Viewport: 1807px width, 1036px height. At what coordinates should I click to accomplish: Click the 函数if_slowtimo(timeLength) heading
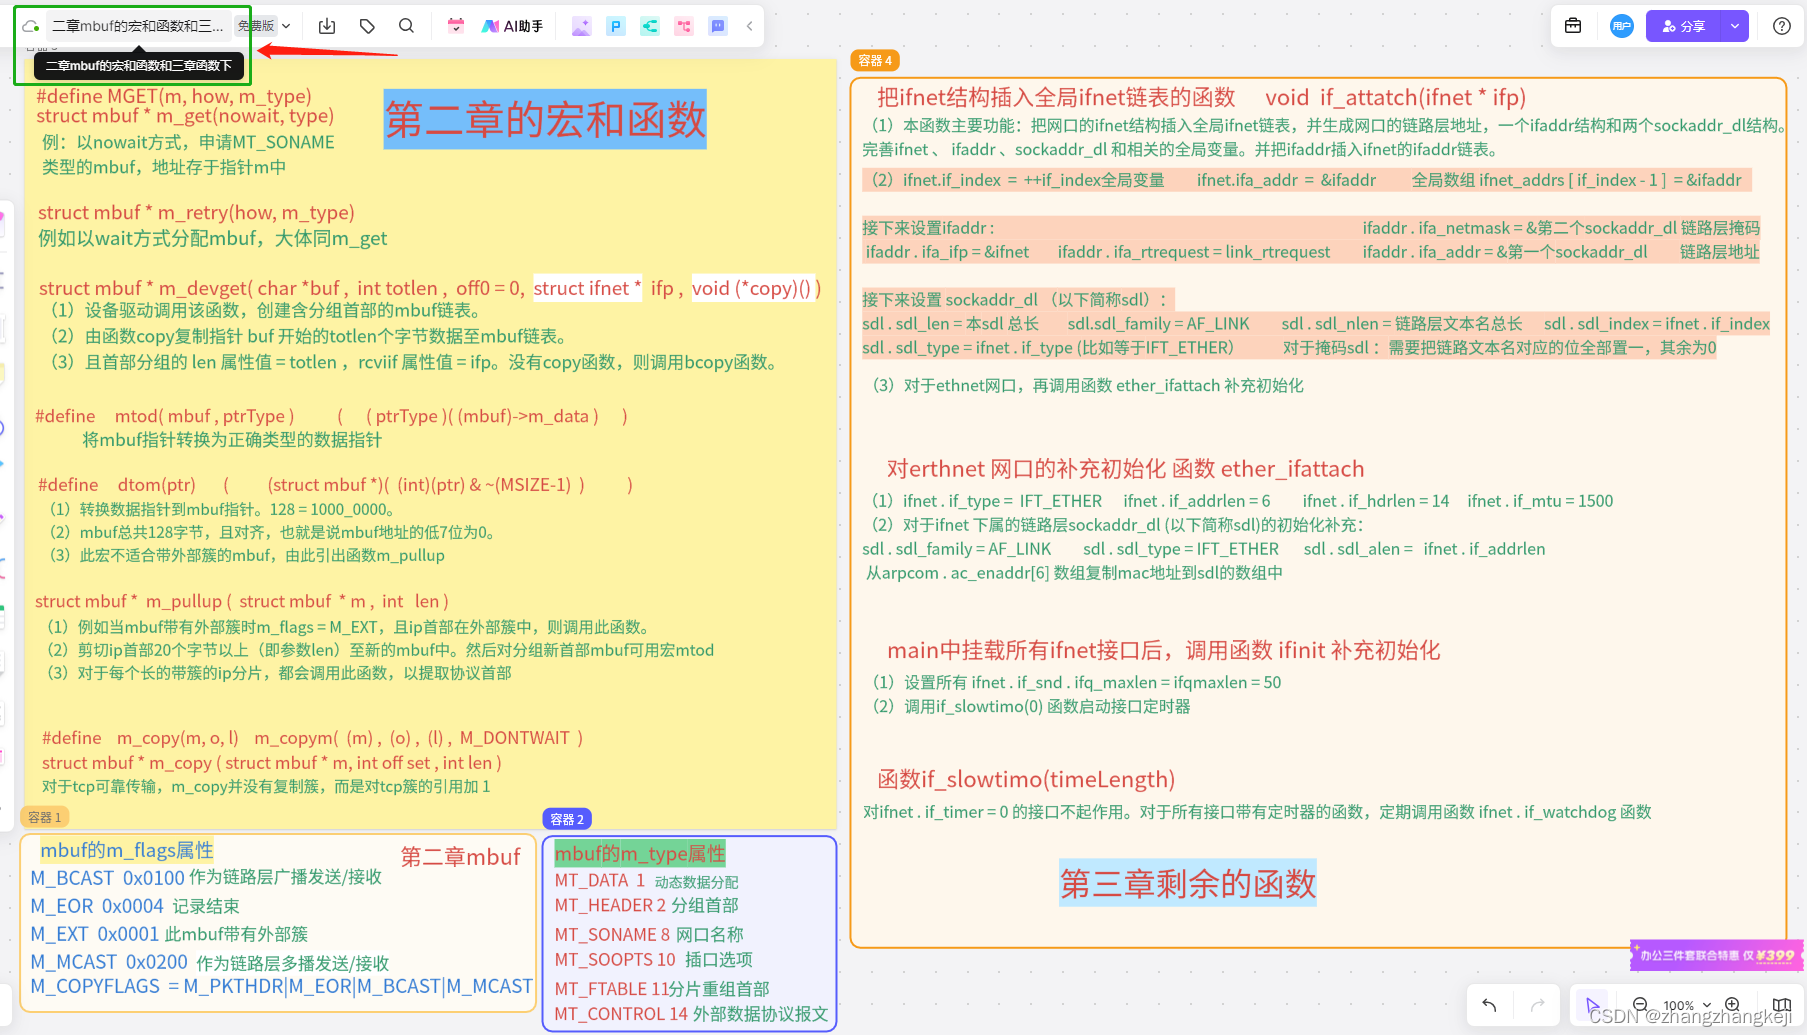(1026, 779)
